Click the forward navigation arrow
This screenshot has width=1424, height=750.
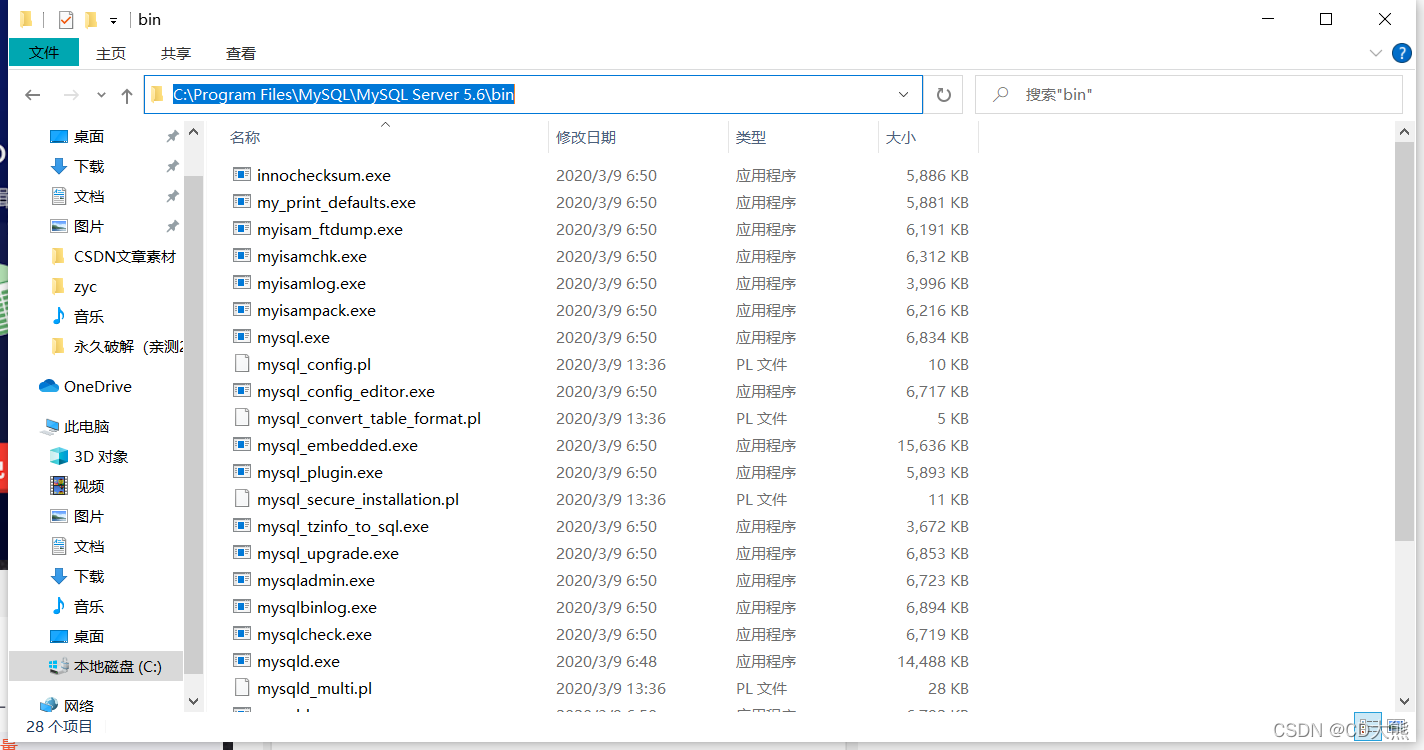click(71, 95)
